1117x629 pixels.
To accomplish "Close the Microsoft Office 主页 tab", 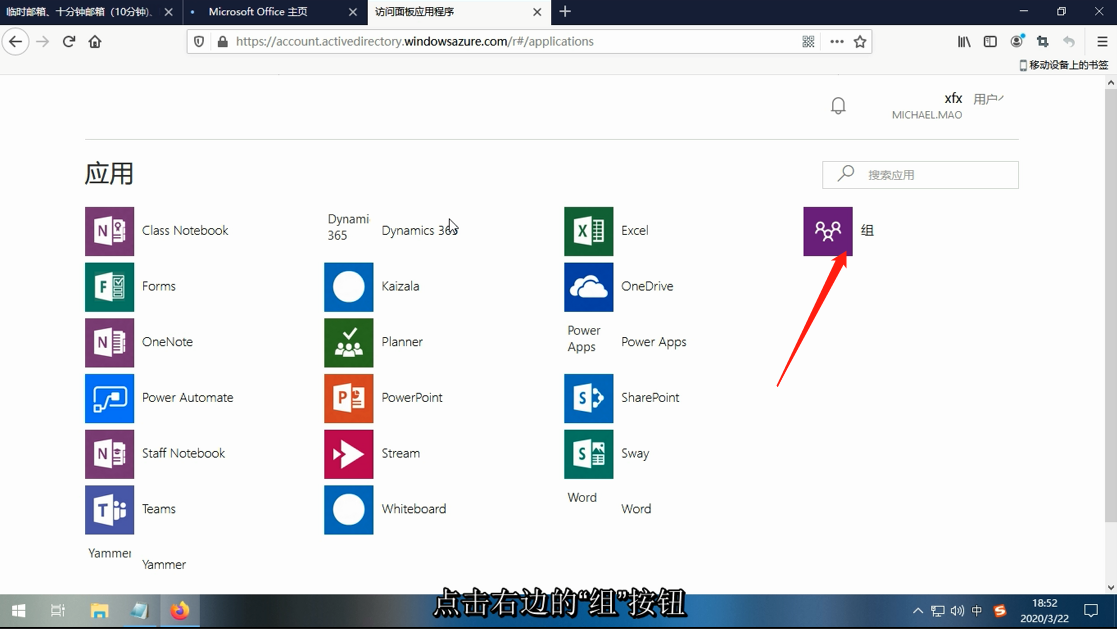I will [x=353, y=12].
